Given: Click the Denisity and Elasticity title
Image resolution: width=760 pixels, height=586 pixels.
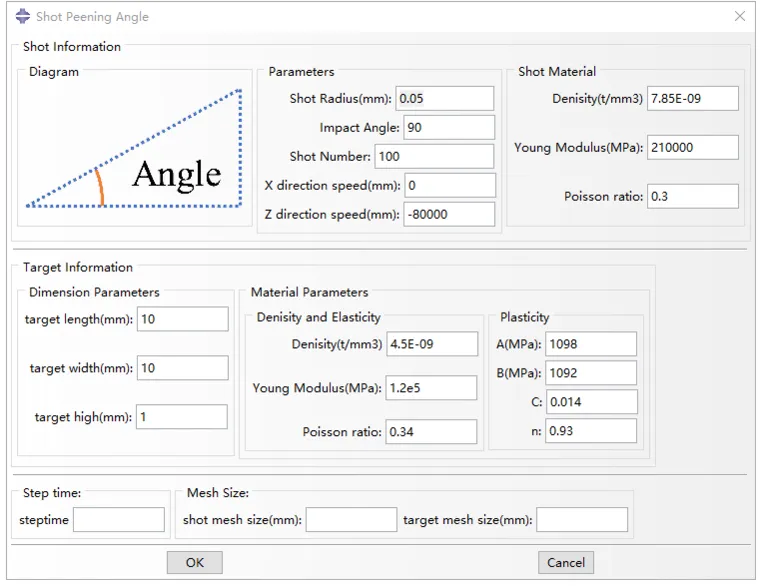Looking at the screenshot, I should point(318,317).
